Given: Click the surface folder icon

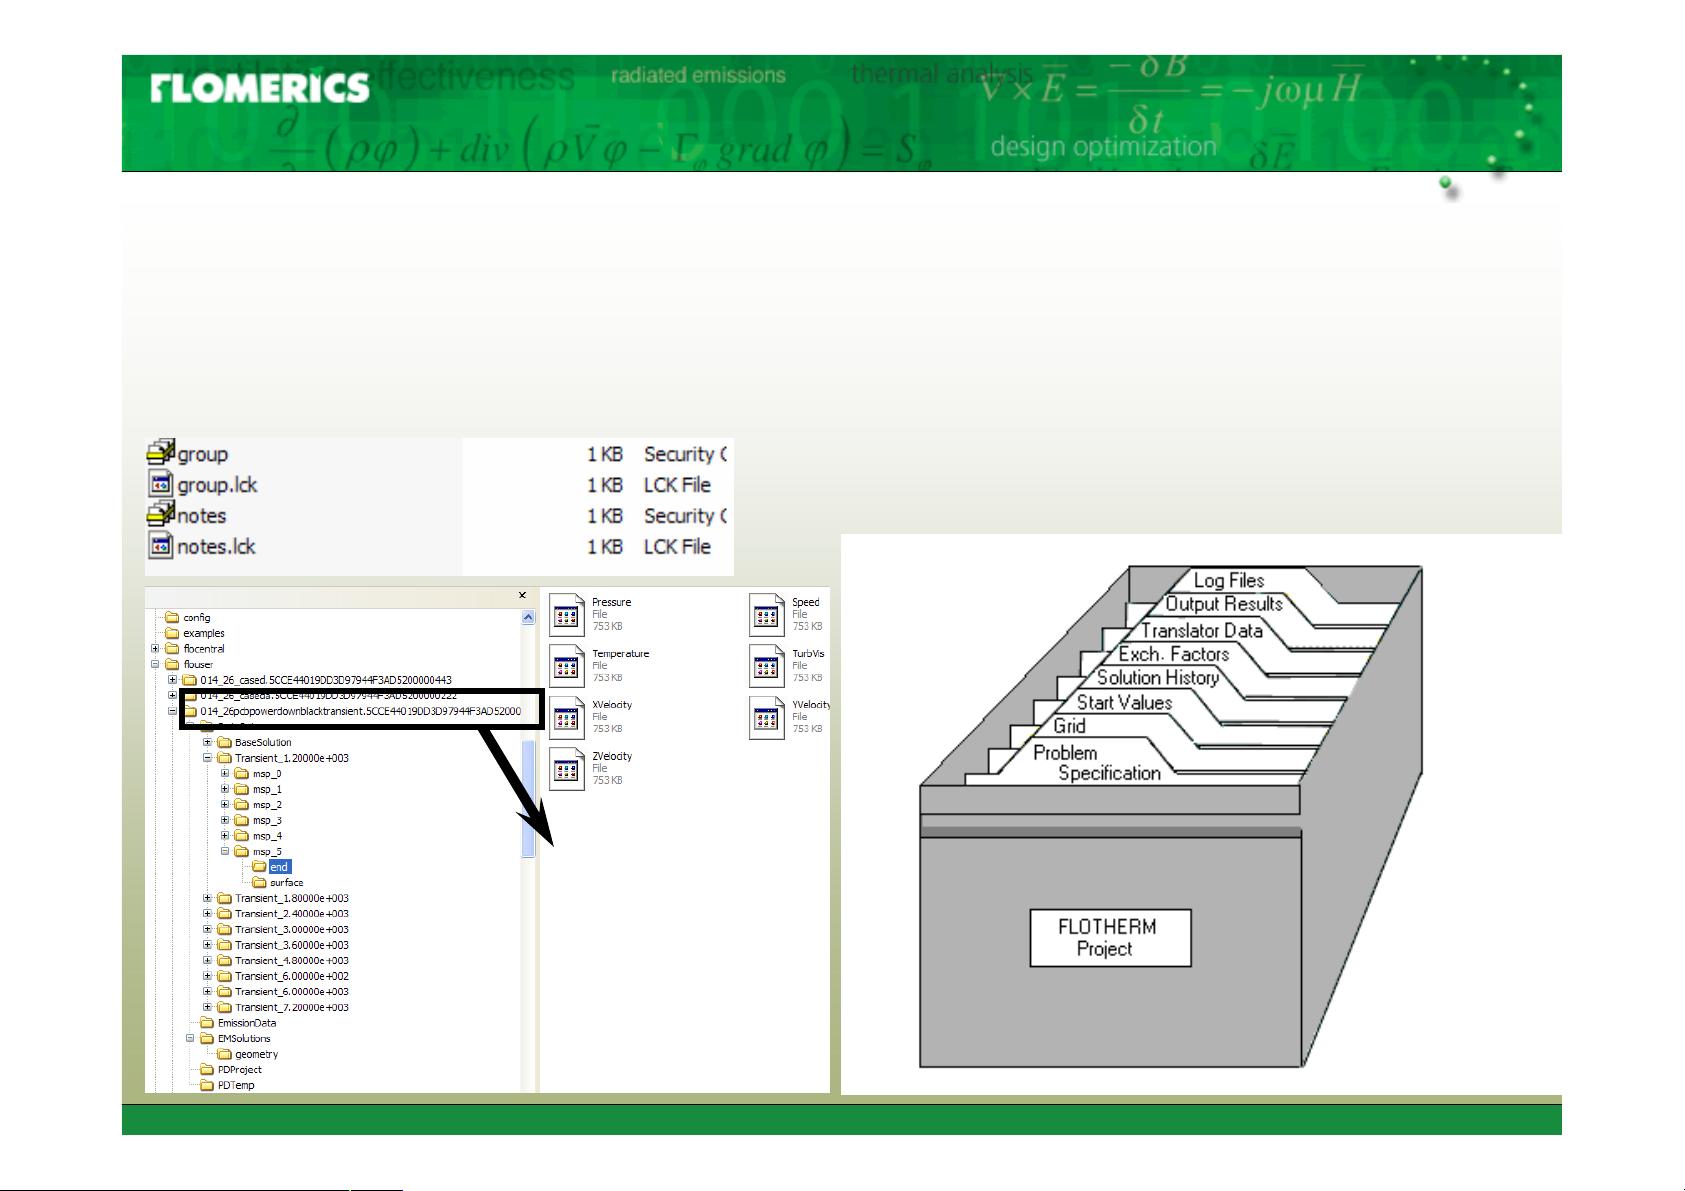Looking at the screenshot, I should tap(259, 883).
